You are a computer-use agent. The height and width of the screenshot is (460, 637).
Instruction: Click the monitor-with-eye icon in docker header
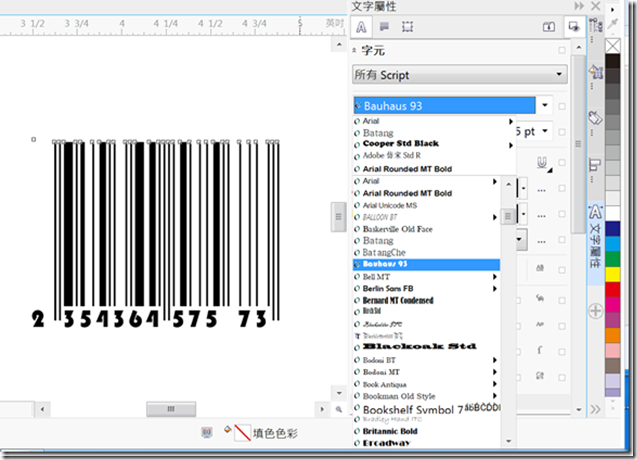pos(574,27)
